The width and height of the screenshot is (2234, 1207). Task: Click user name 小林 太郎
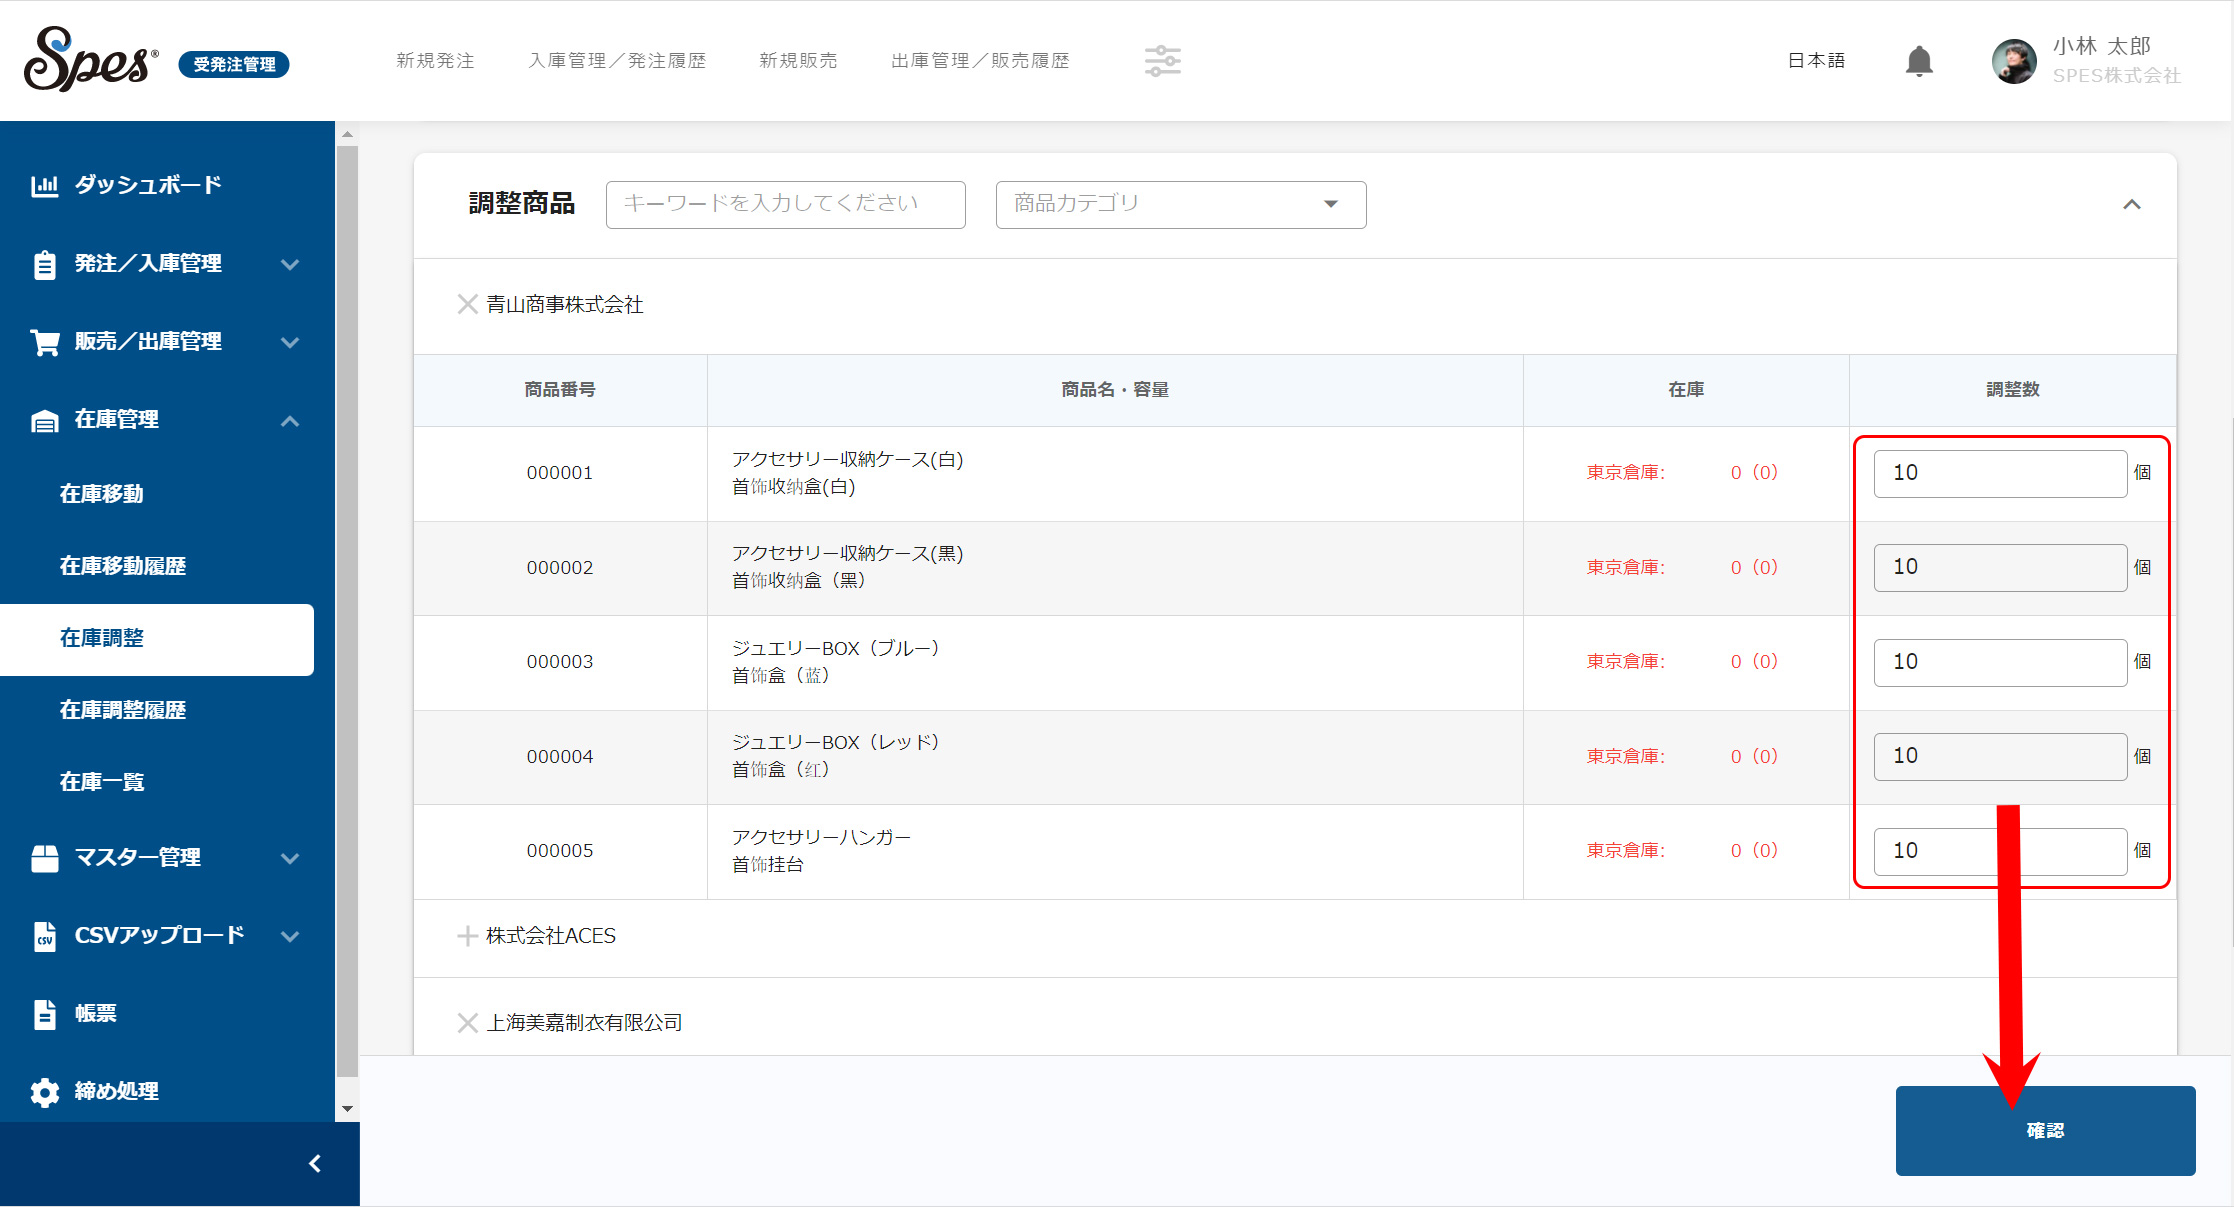(2101, 46)
